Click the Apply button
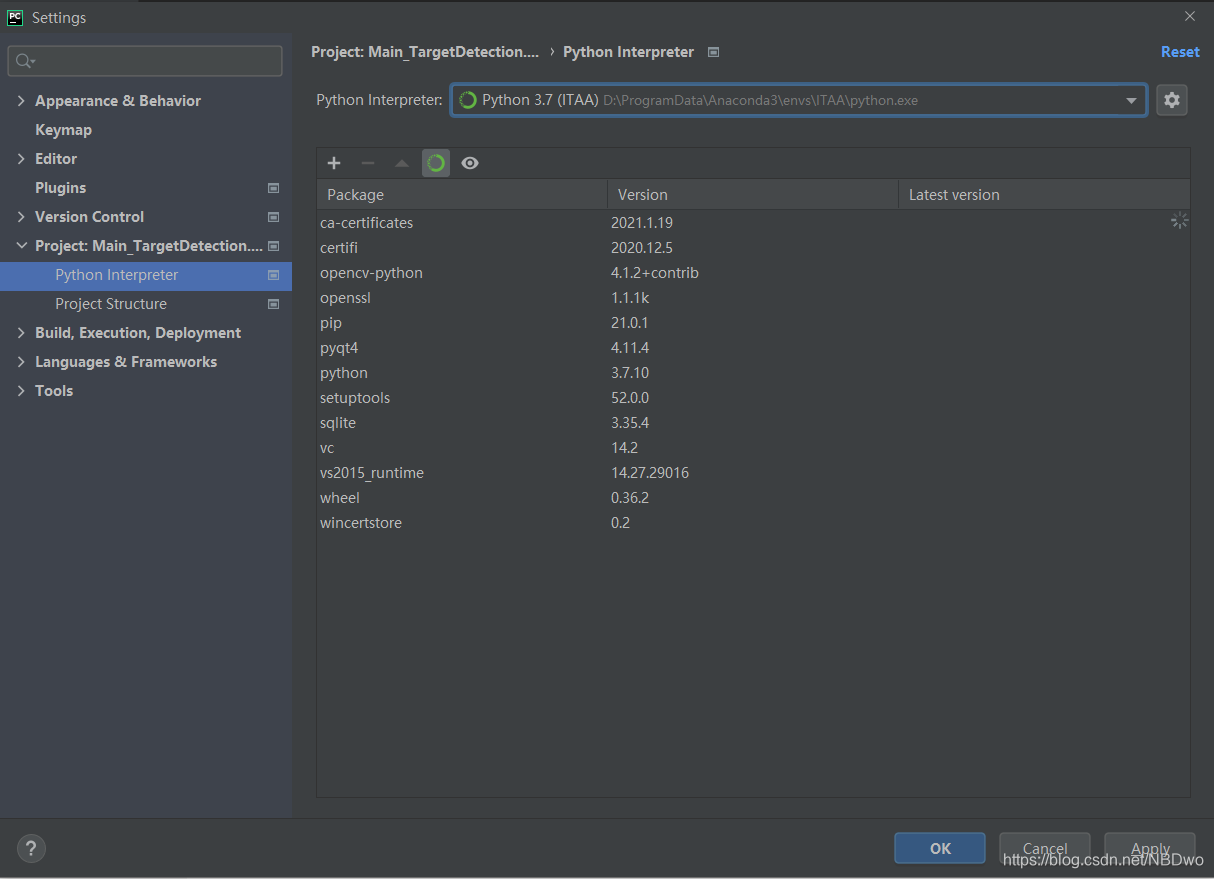Viewport: 1214px width, 879px height. 1150,848
